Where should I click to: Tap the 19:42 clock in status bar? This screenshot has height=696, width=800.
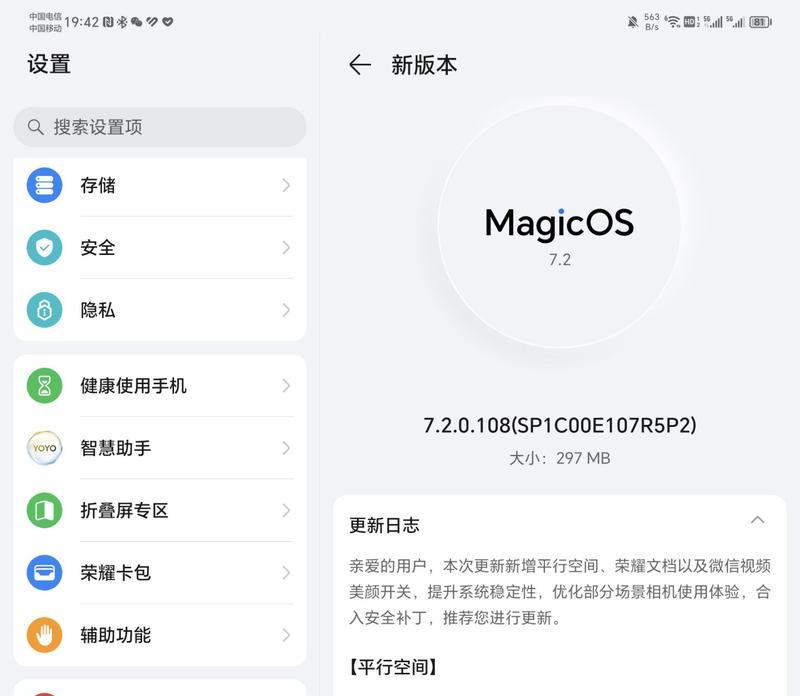click(x=82, y=22)
